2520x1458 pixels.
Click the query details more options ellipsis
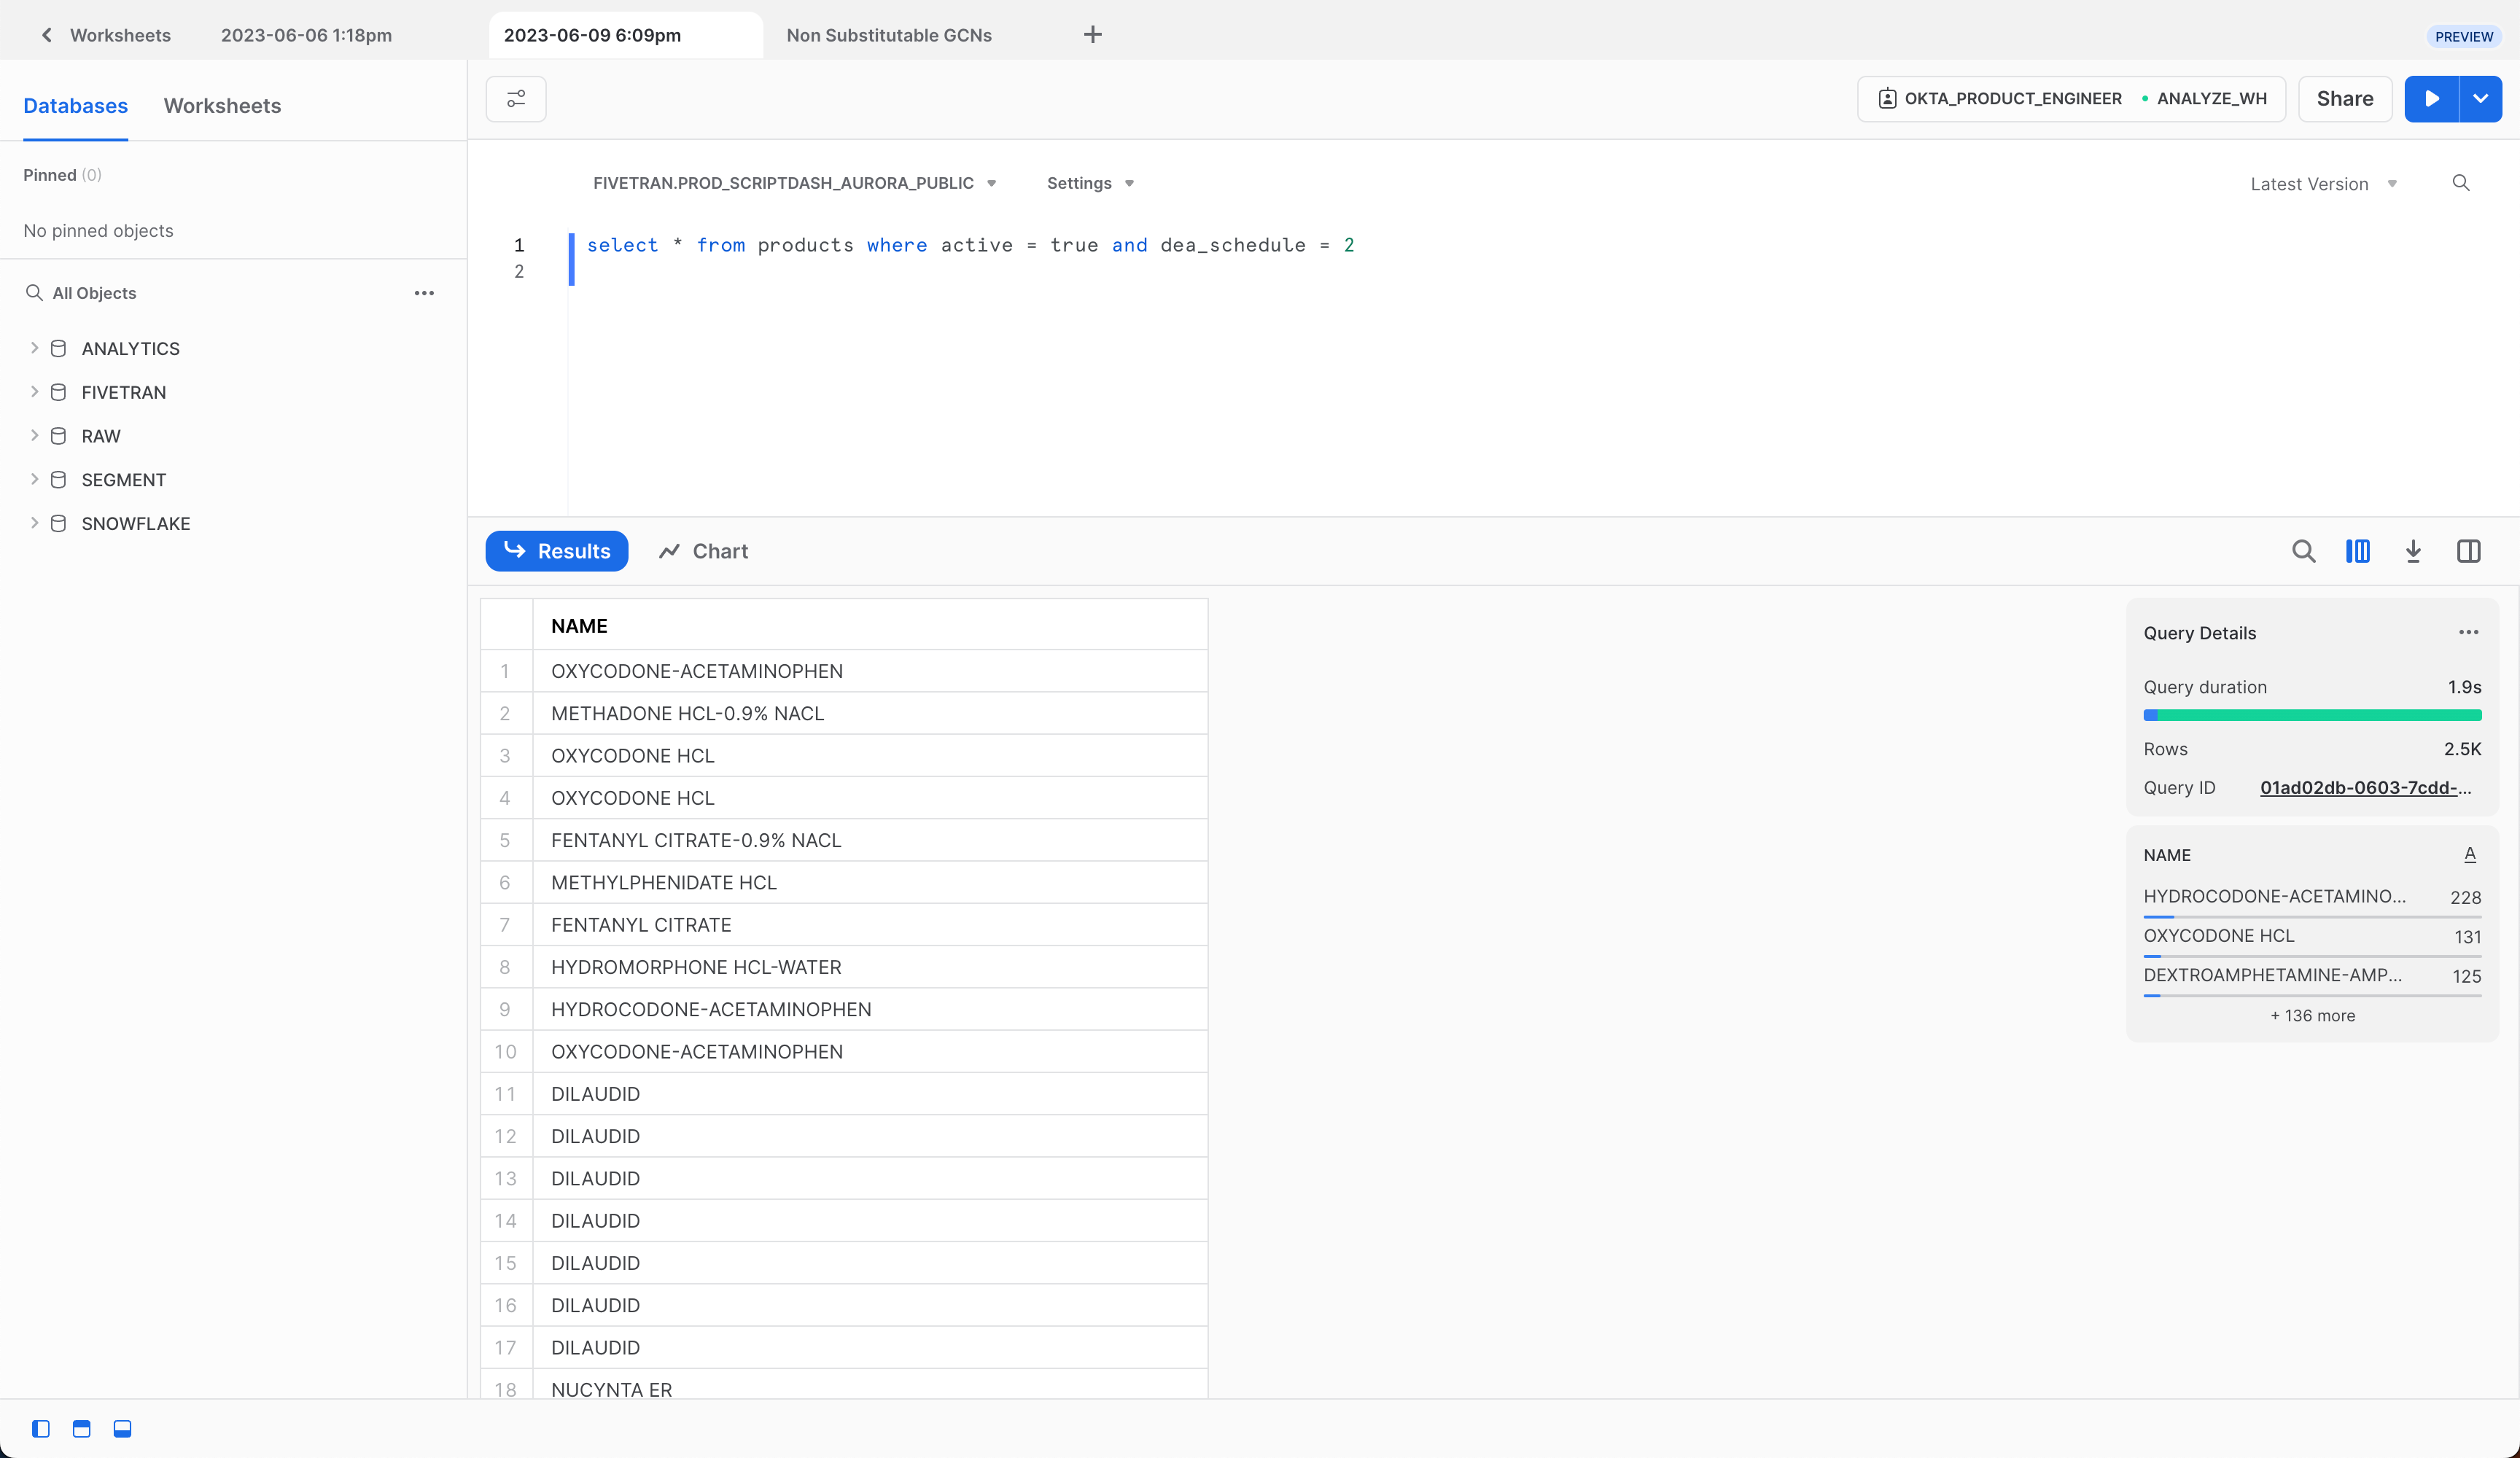[2469, 632]
